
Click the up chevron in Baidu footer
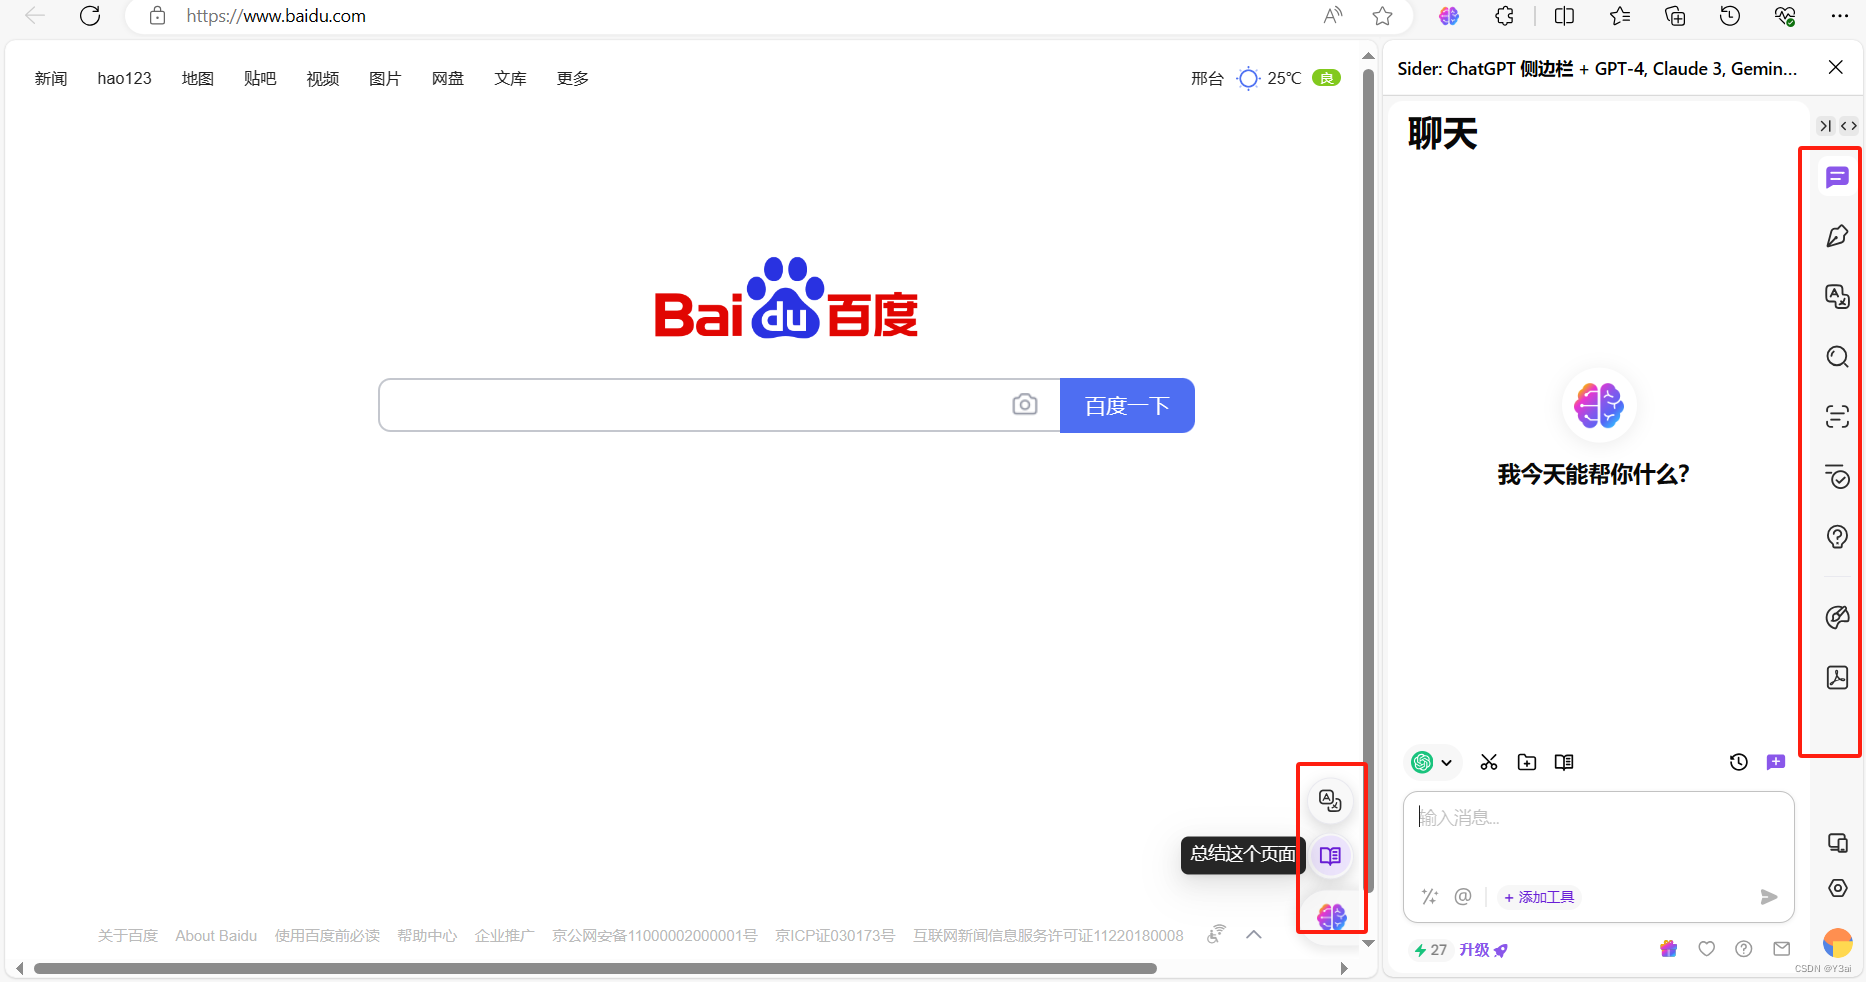click(1254, 935)
